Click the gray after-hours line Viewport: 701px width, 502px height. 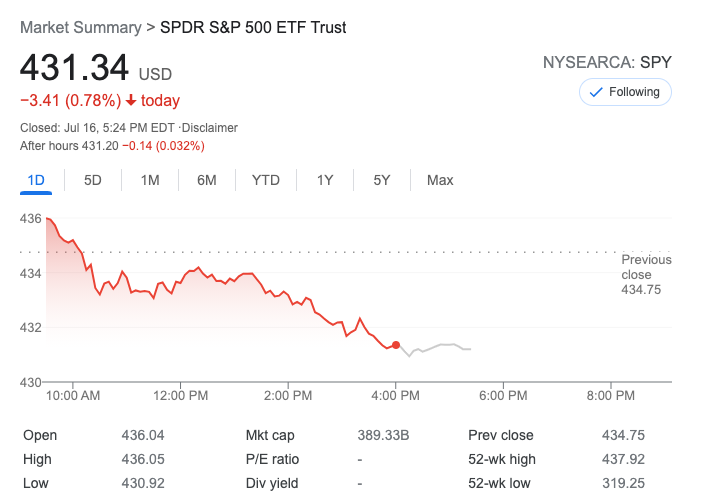tap(440, 346)
